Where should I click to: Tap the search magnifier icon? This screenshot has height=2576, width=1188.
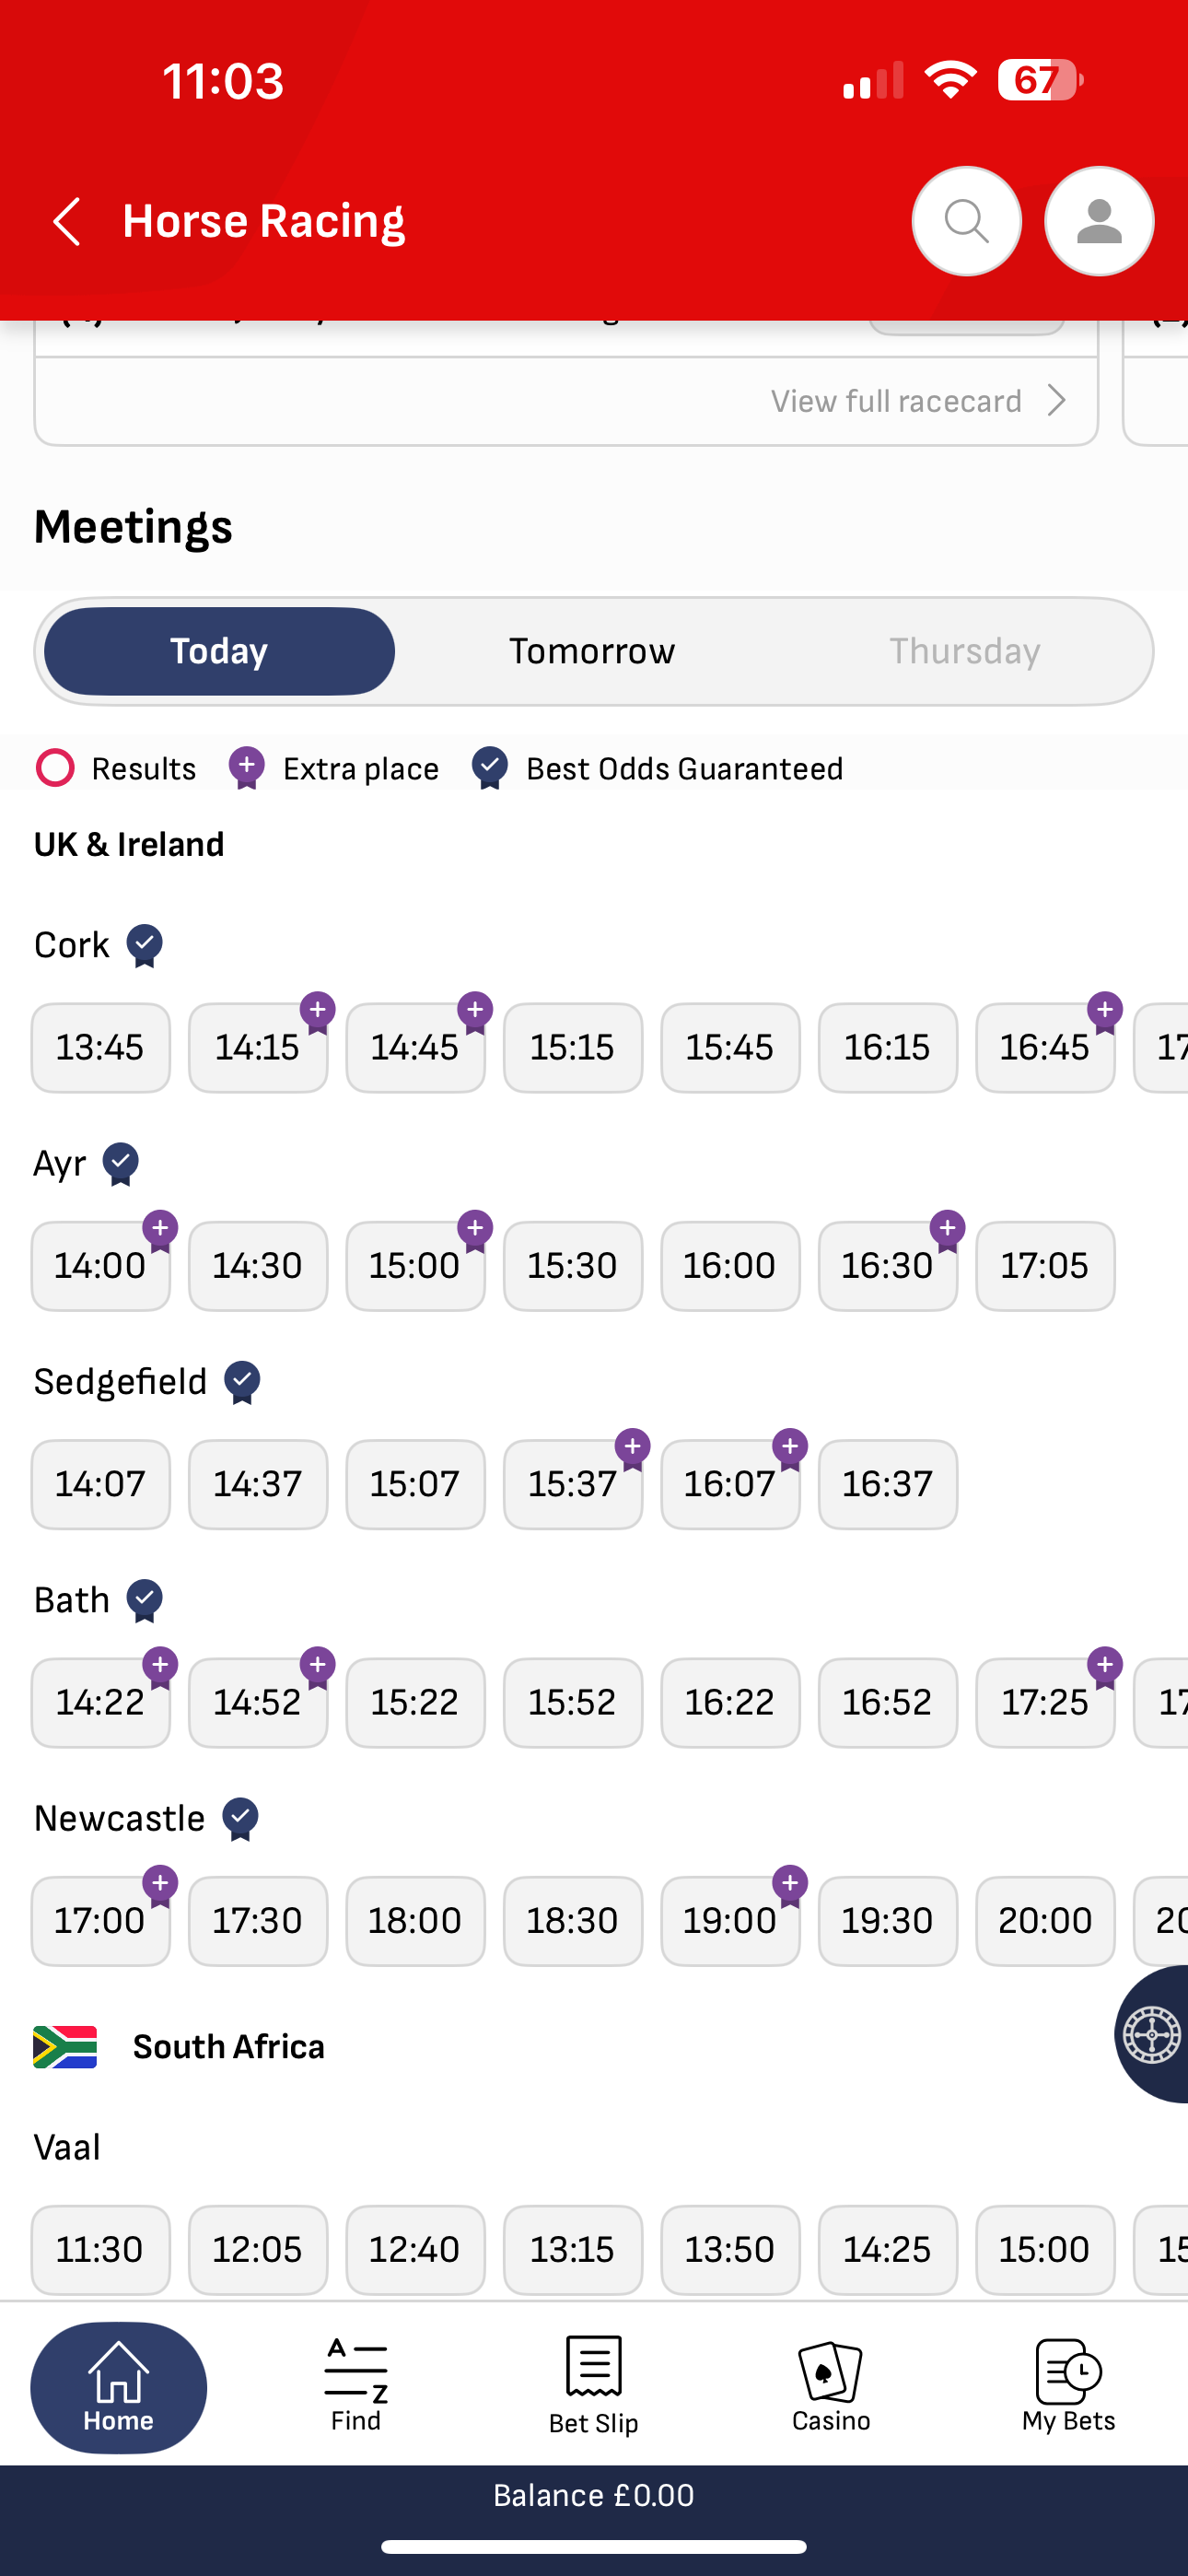tap(966, 221)
